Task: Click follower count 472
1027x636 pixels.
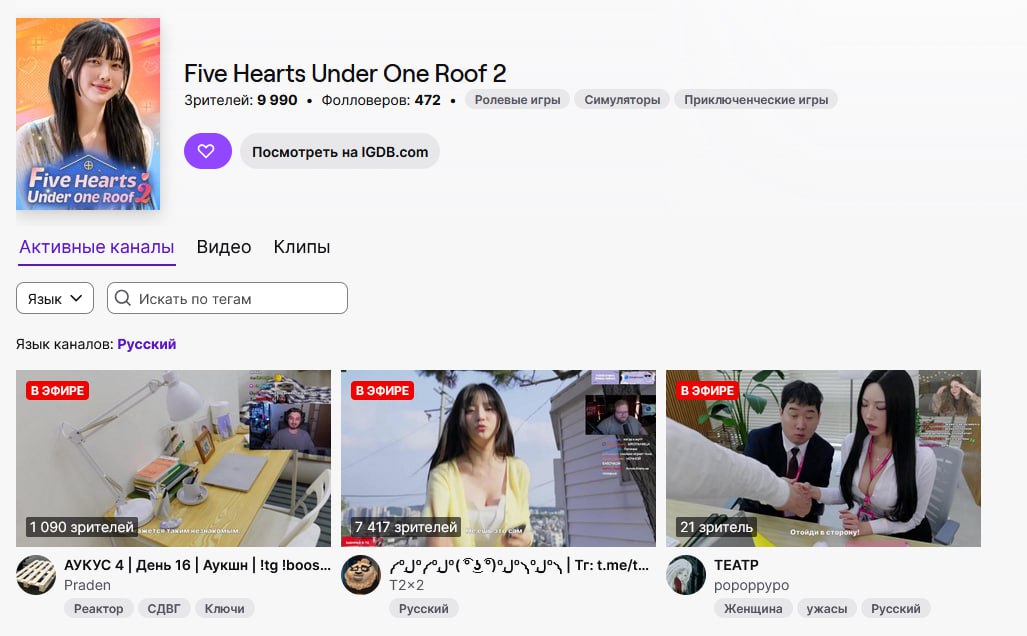Action: pos(428,100)
